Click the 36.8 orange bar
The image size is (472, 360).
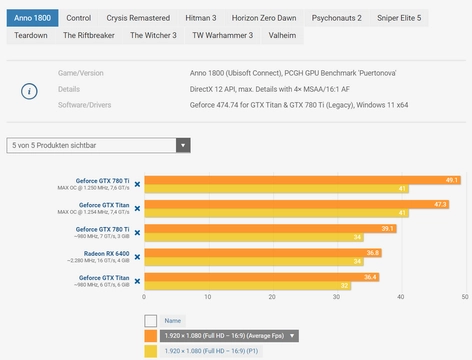(x=263, y=253)
